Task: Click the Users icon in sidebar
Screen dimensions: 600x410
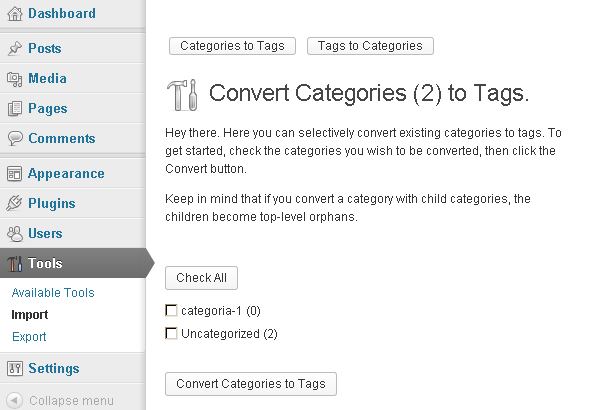Action: tap(14, 234)
